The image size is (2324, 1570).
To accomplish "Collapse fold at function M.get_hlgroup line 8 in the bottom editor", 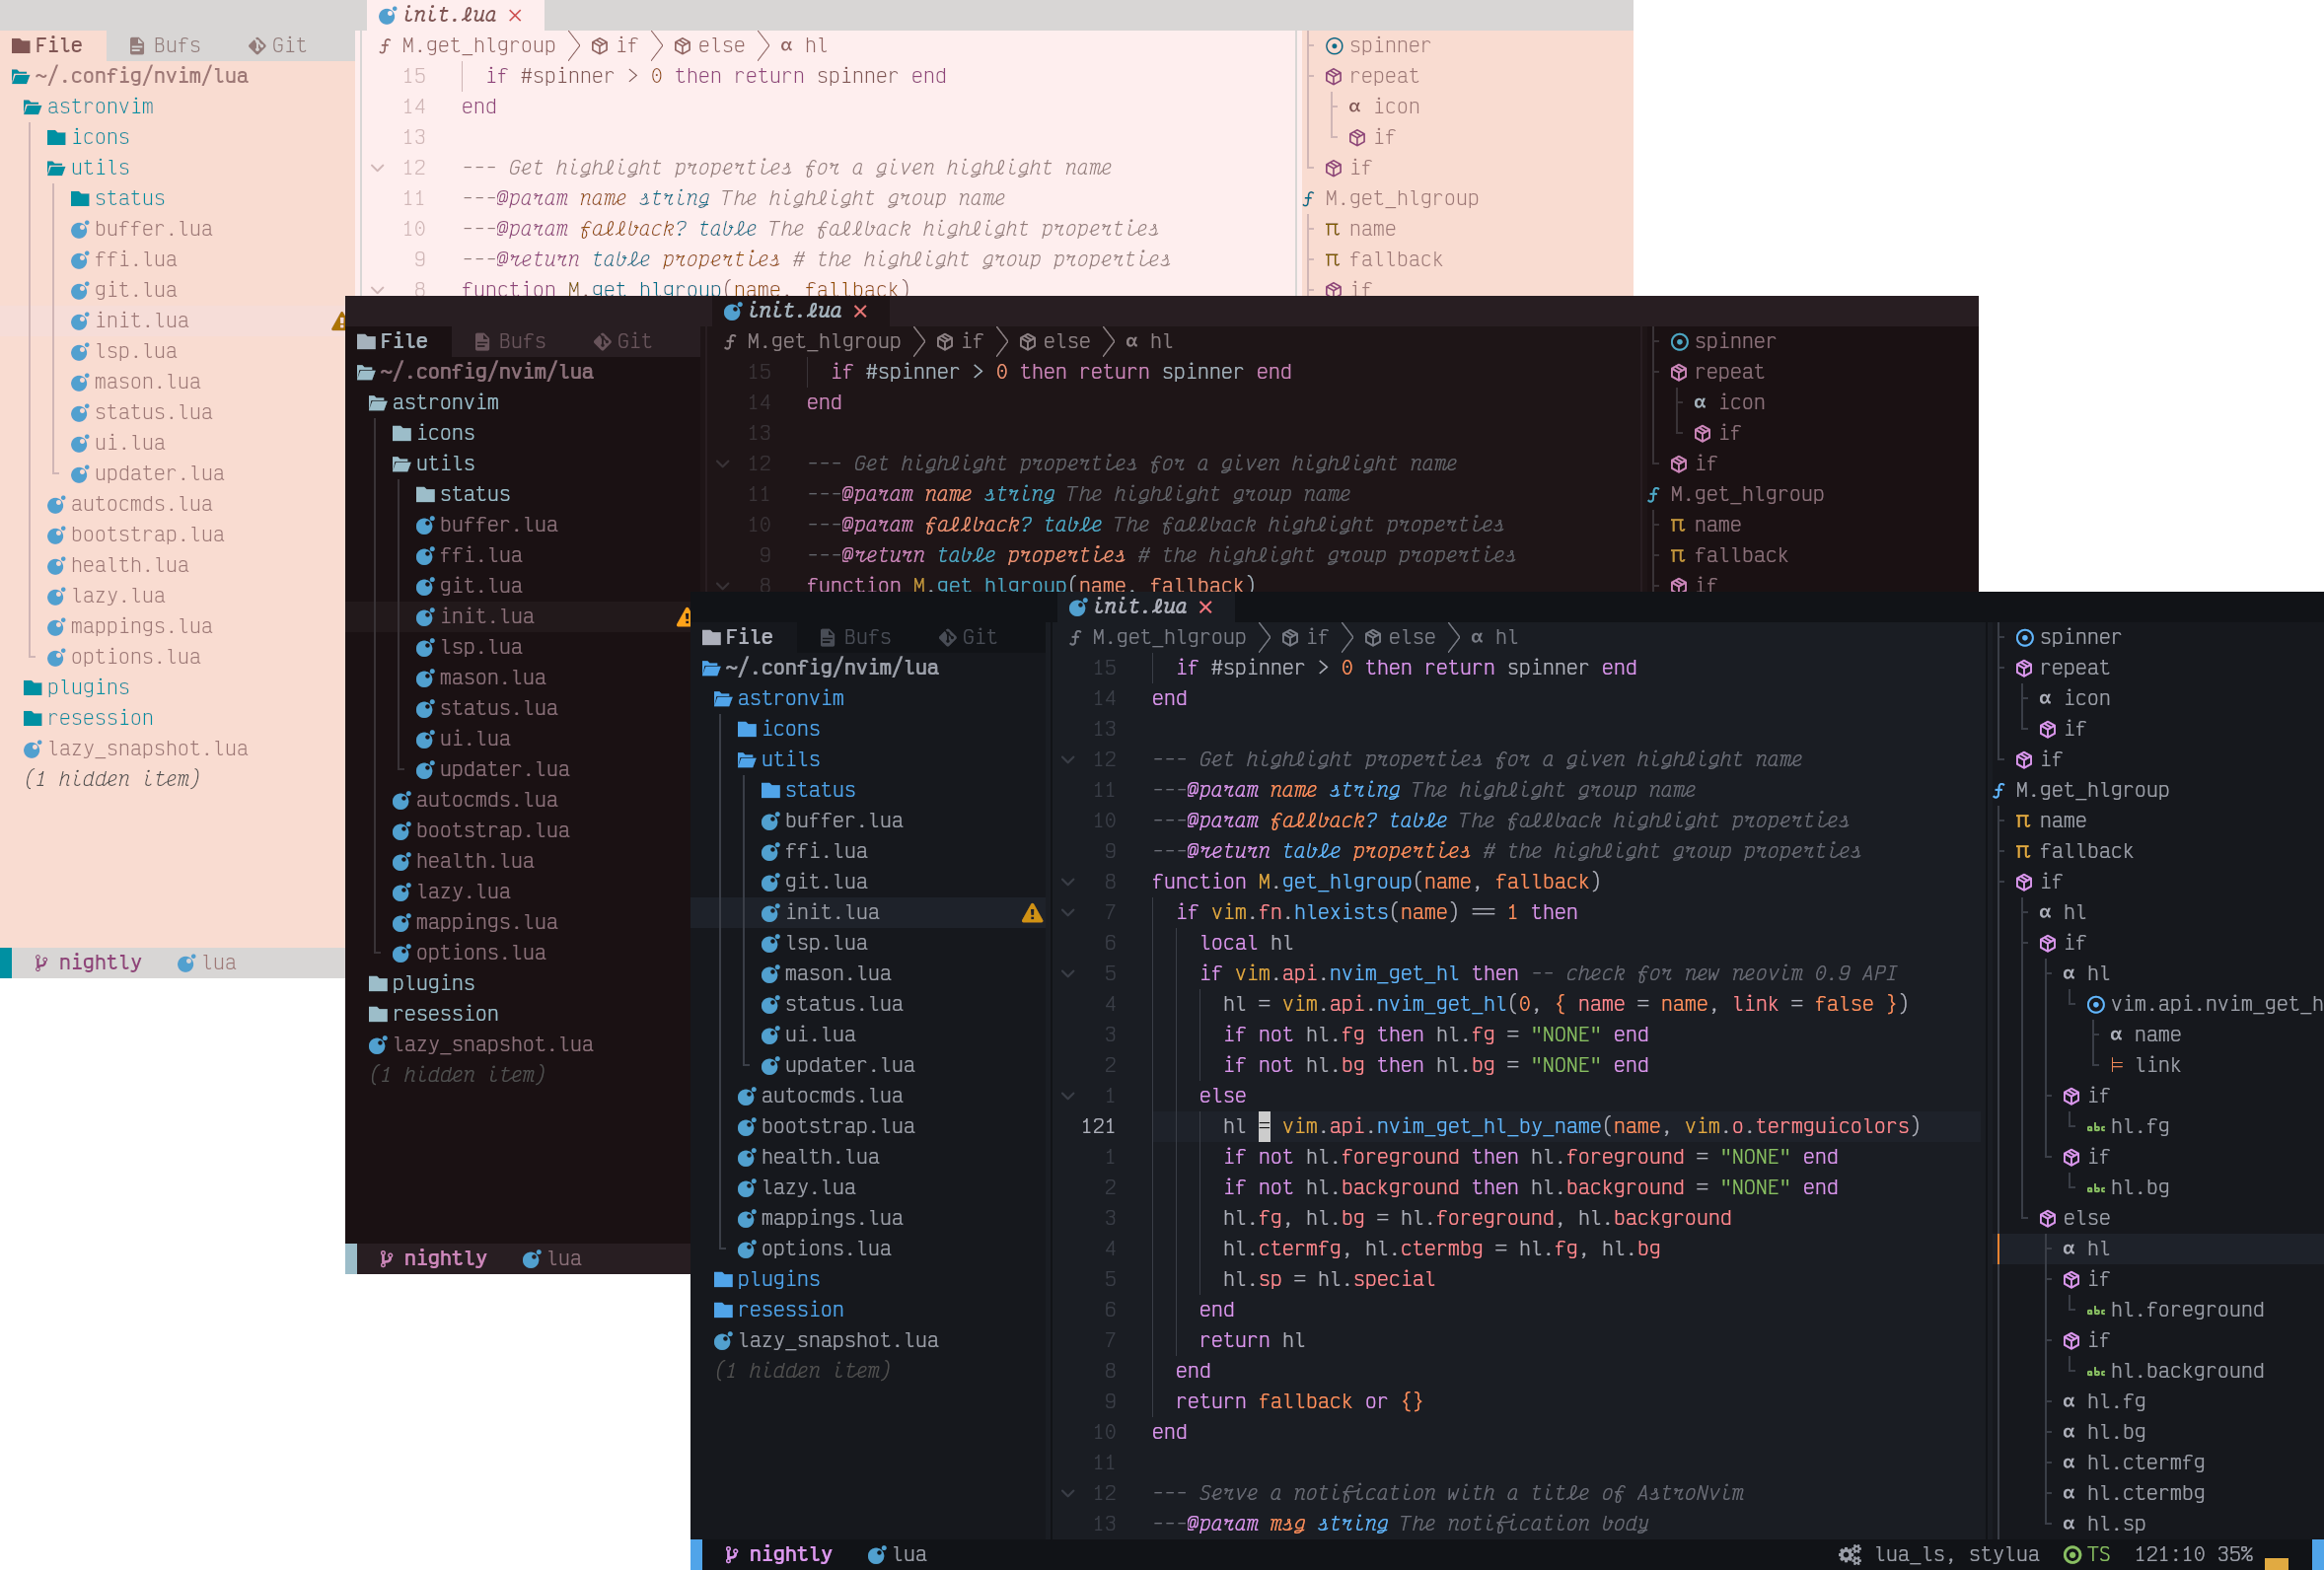I will (1068, 882).
